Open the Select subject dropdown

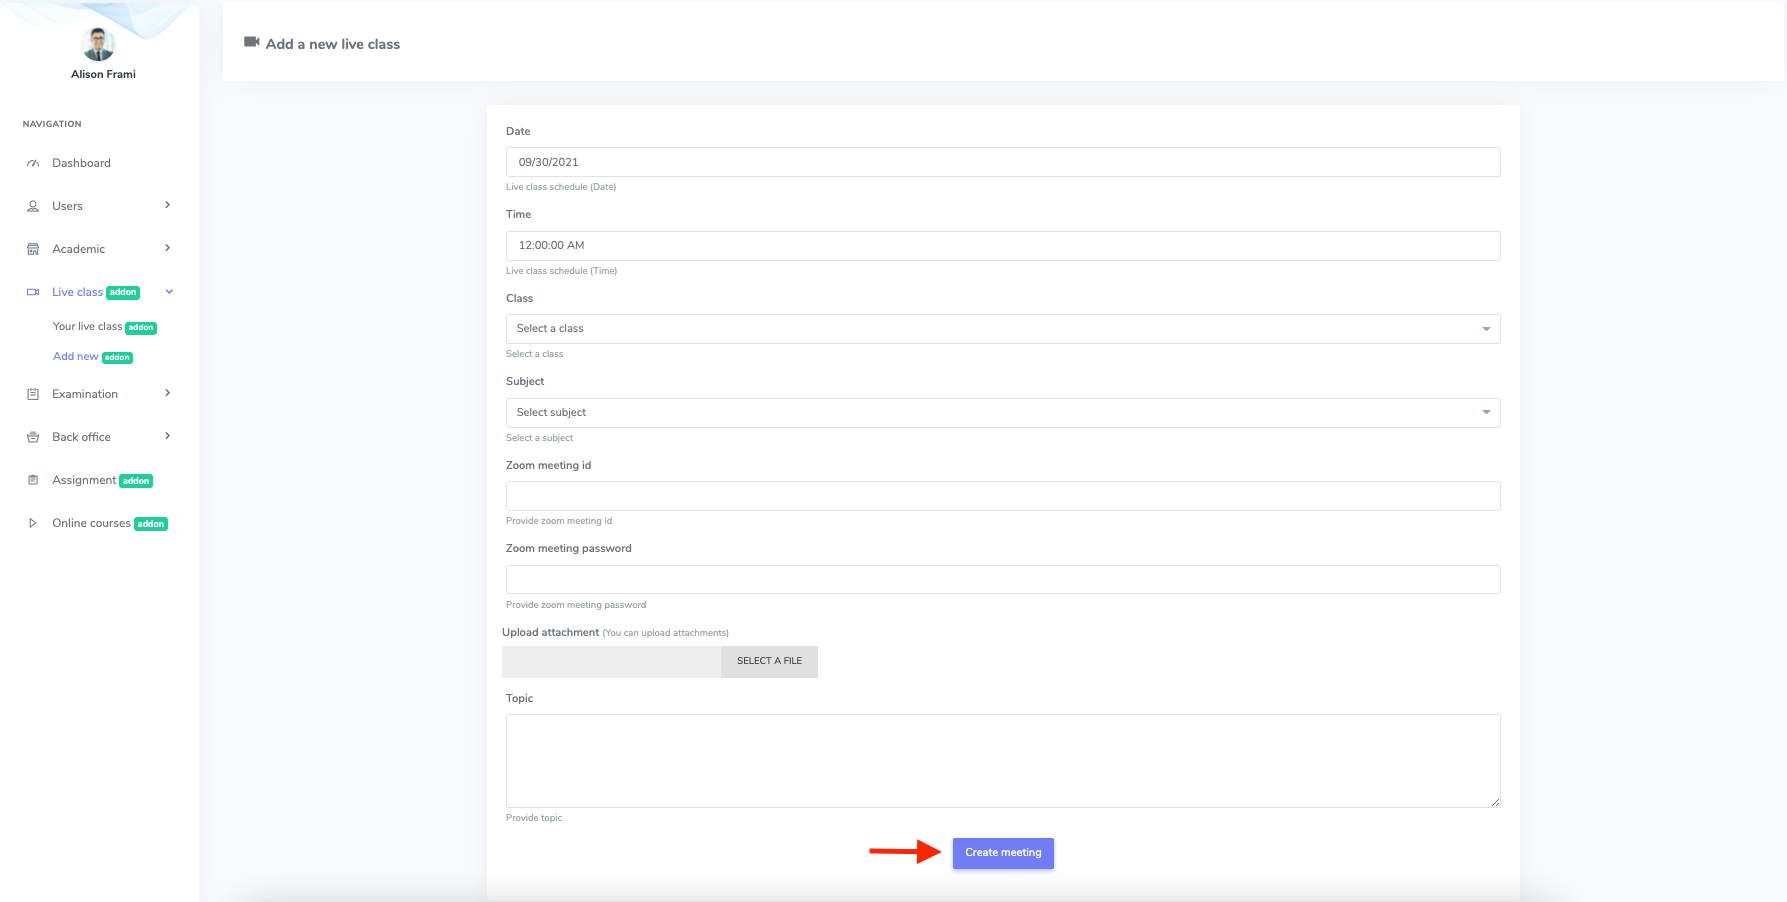point(1002,413)
